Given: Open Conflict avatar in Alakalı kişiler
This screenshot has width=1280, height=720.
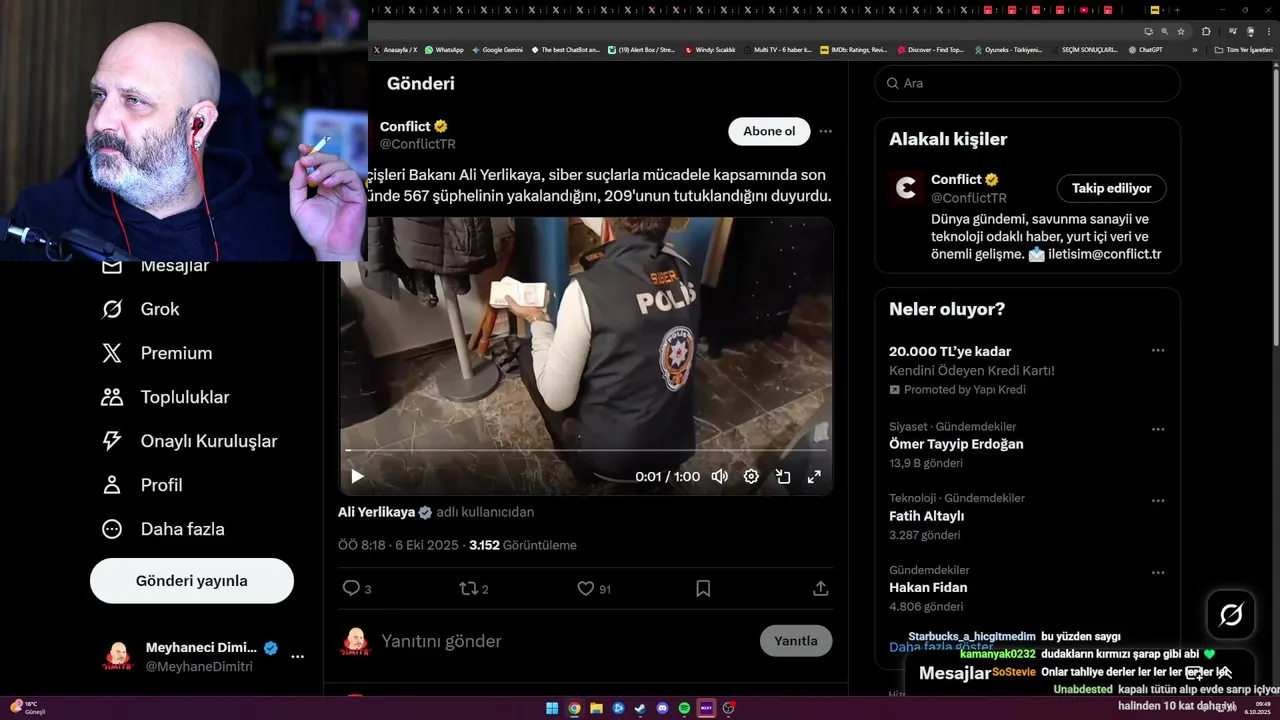Looking at the screenshot, I should click(x=907, y=188).
